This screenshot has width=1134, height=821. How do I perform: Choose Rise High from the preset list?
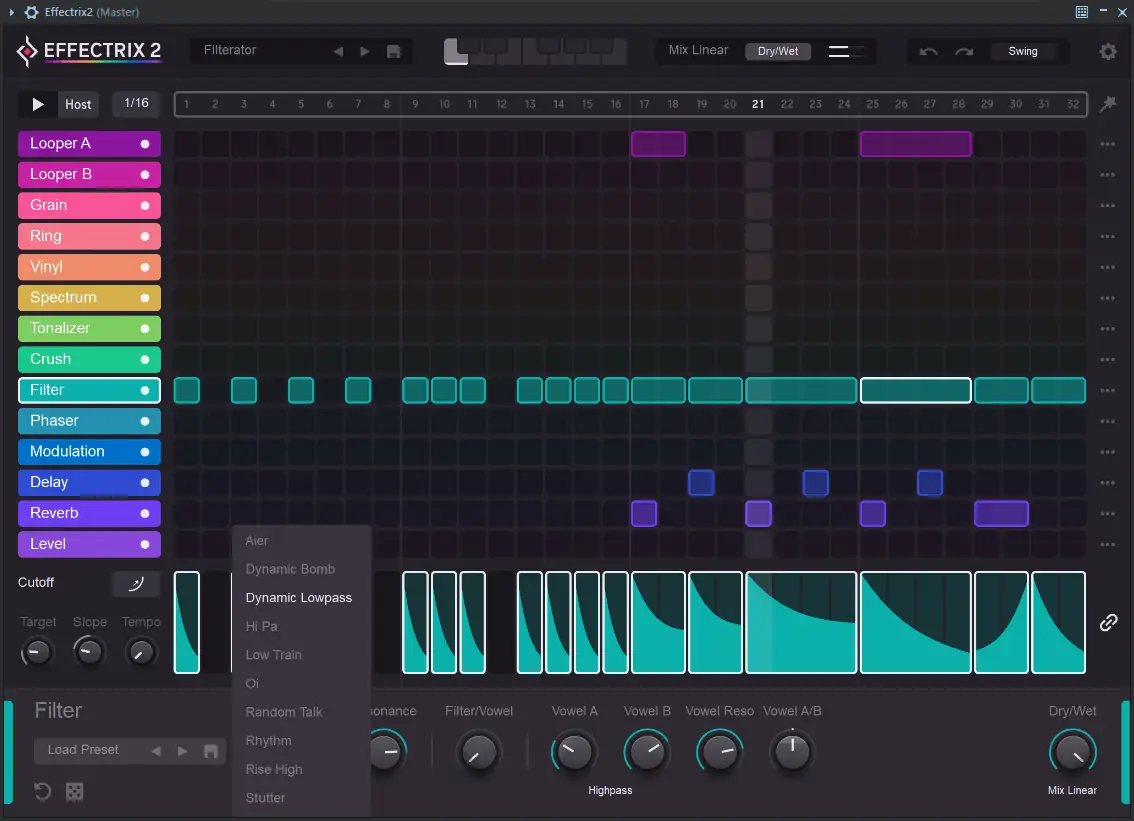pos(274,770)
